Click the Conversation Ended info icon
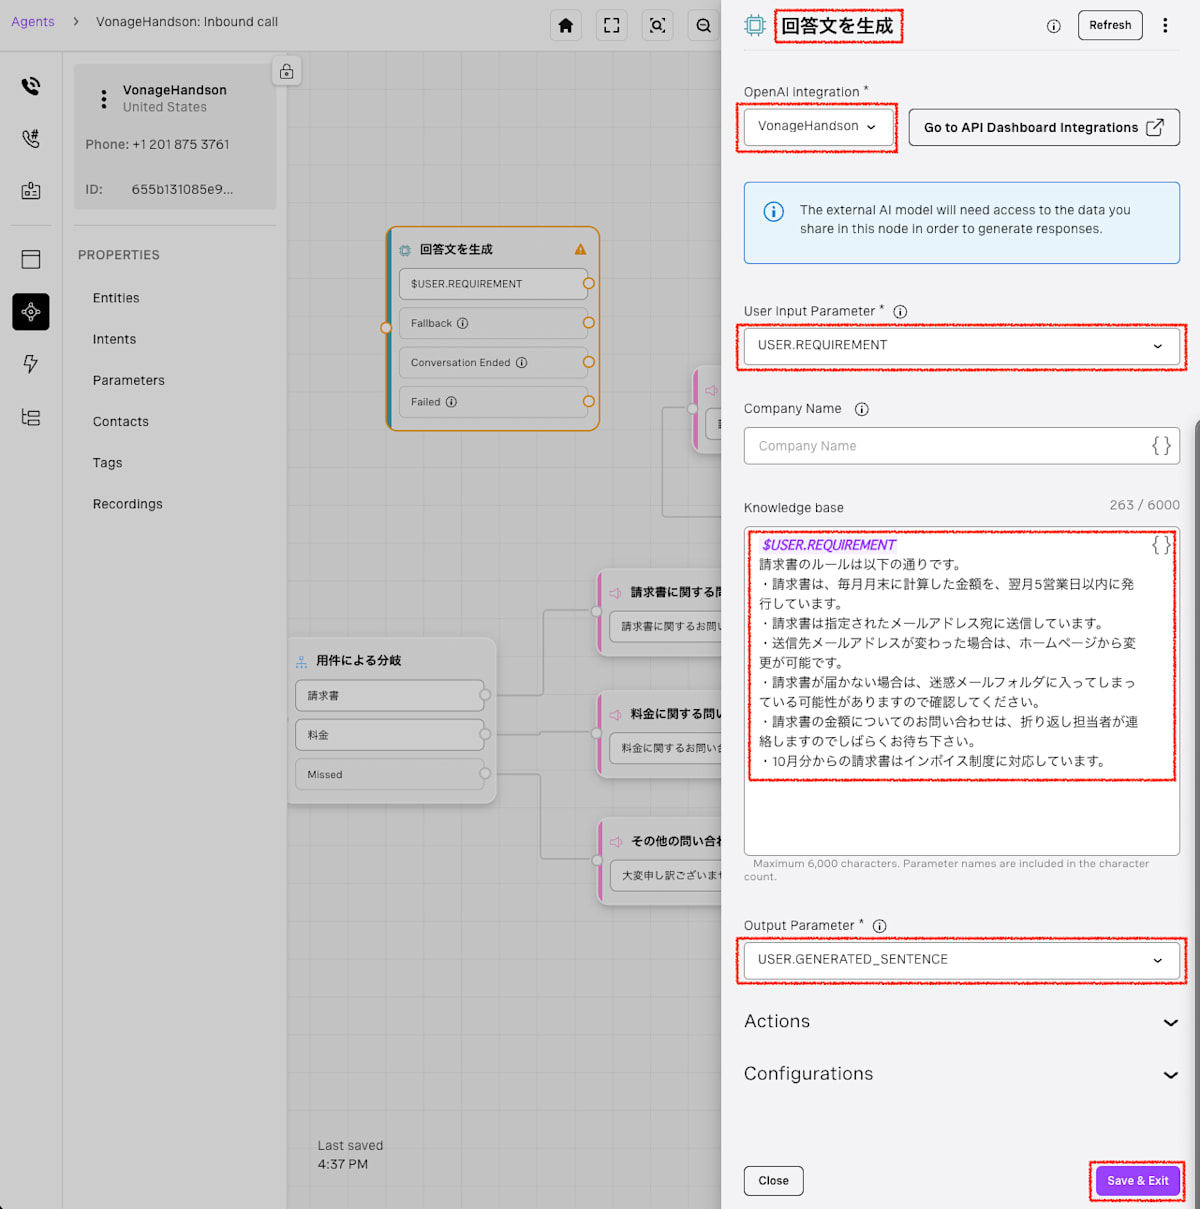The width and height of the screenshot is (1200, 1209). tap(522, 363)
